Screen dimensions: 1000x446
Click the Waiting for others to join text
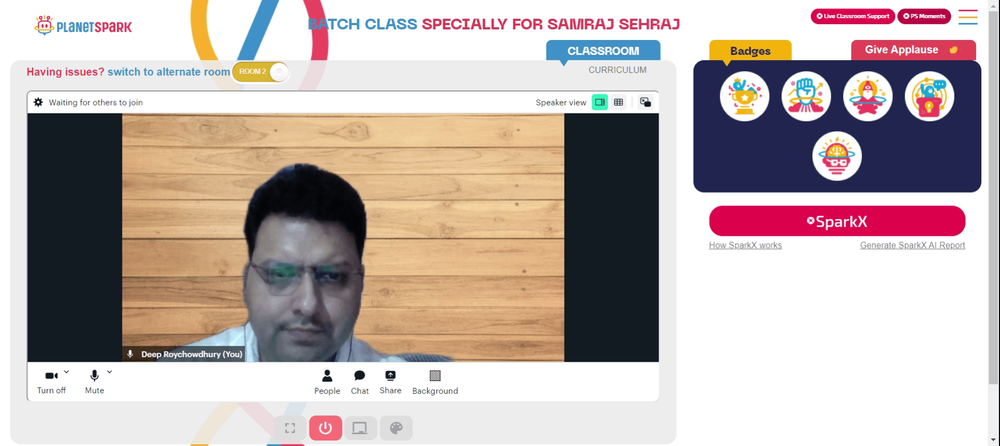[96, 102]
